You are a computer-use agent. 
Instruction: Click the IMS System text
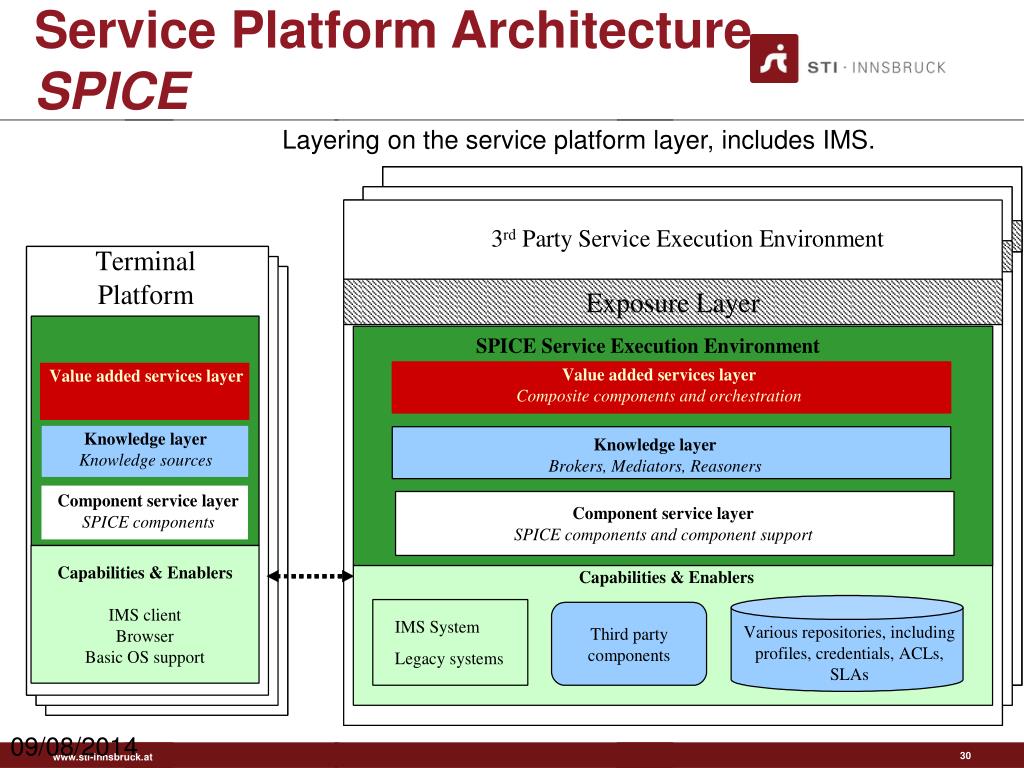[437, 627]
